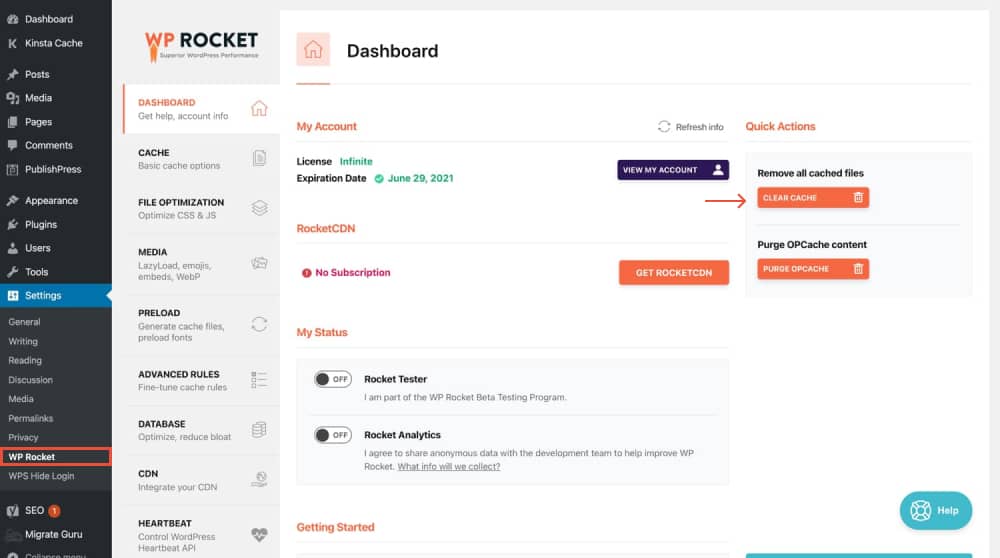Click the Tools wrench icon

click(x=13, y=272)
